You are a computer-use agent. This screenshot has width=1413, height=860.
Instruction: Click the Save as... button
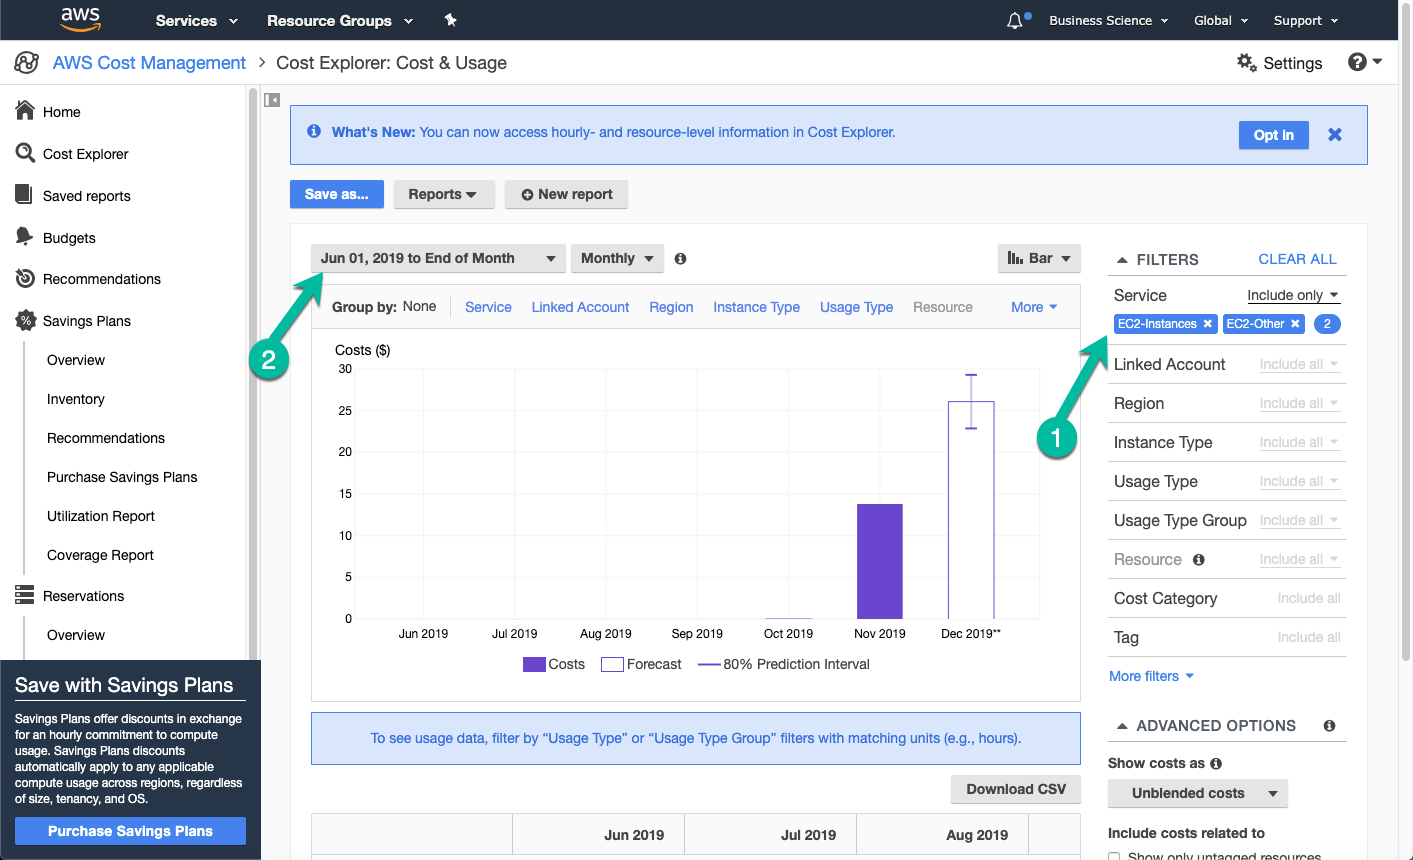336,194
